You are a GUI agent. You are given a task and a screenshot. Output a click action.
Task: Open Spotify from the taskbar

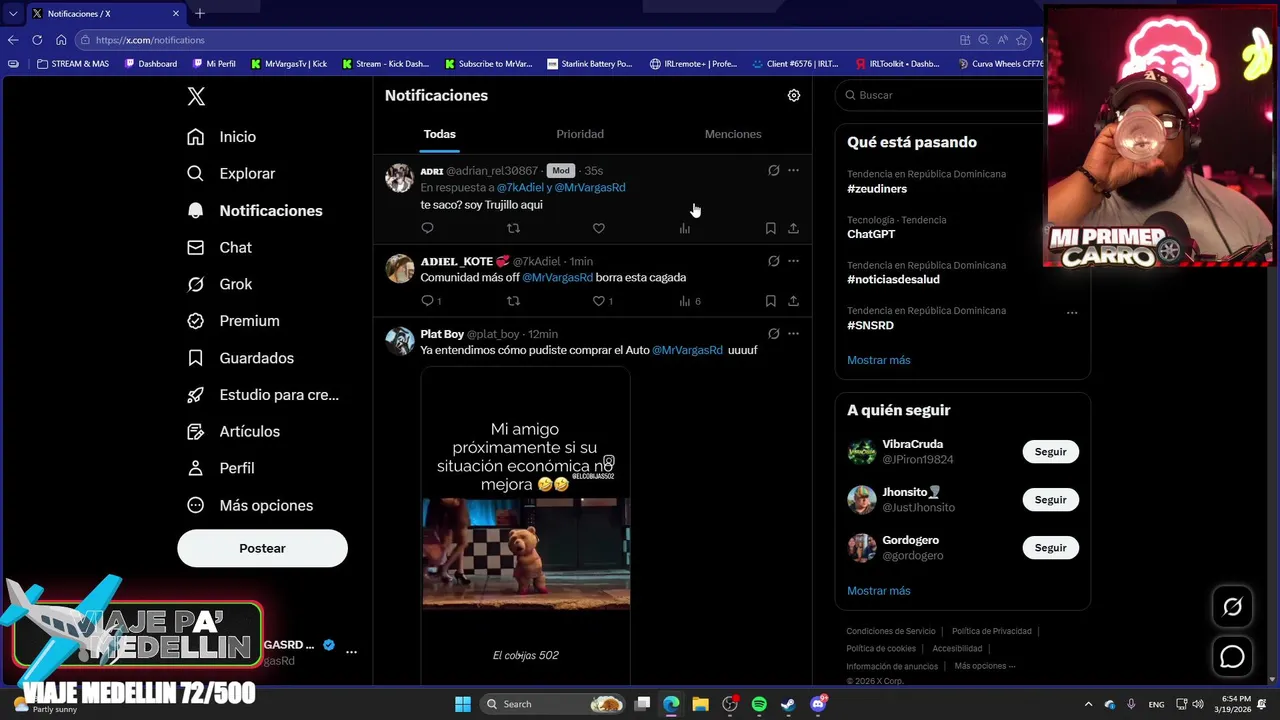pos(759,704)
